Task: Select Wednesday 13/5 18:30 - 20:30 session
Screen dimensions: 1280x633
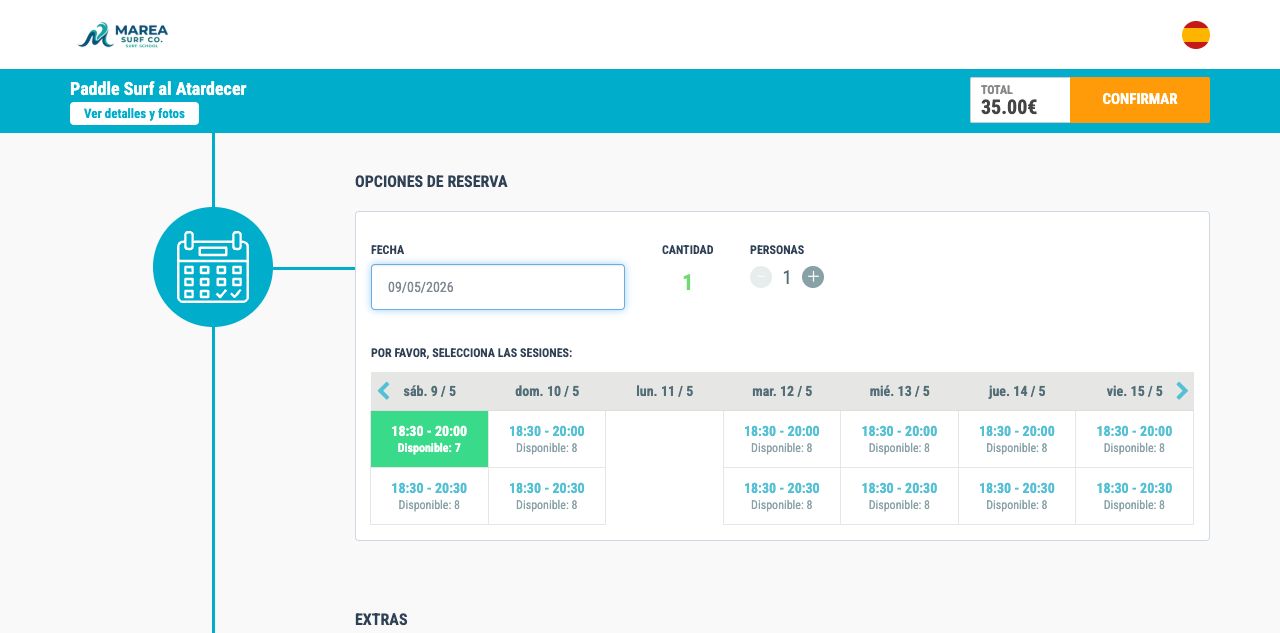Action: click(x=900, y=496)
